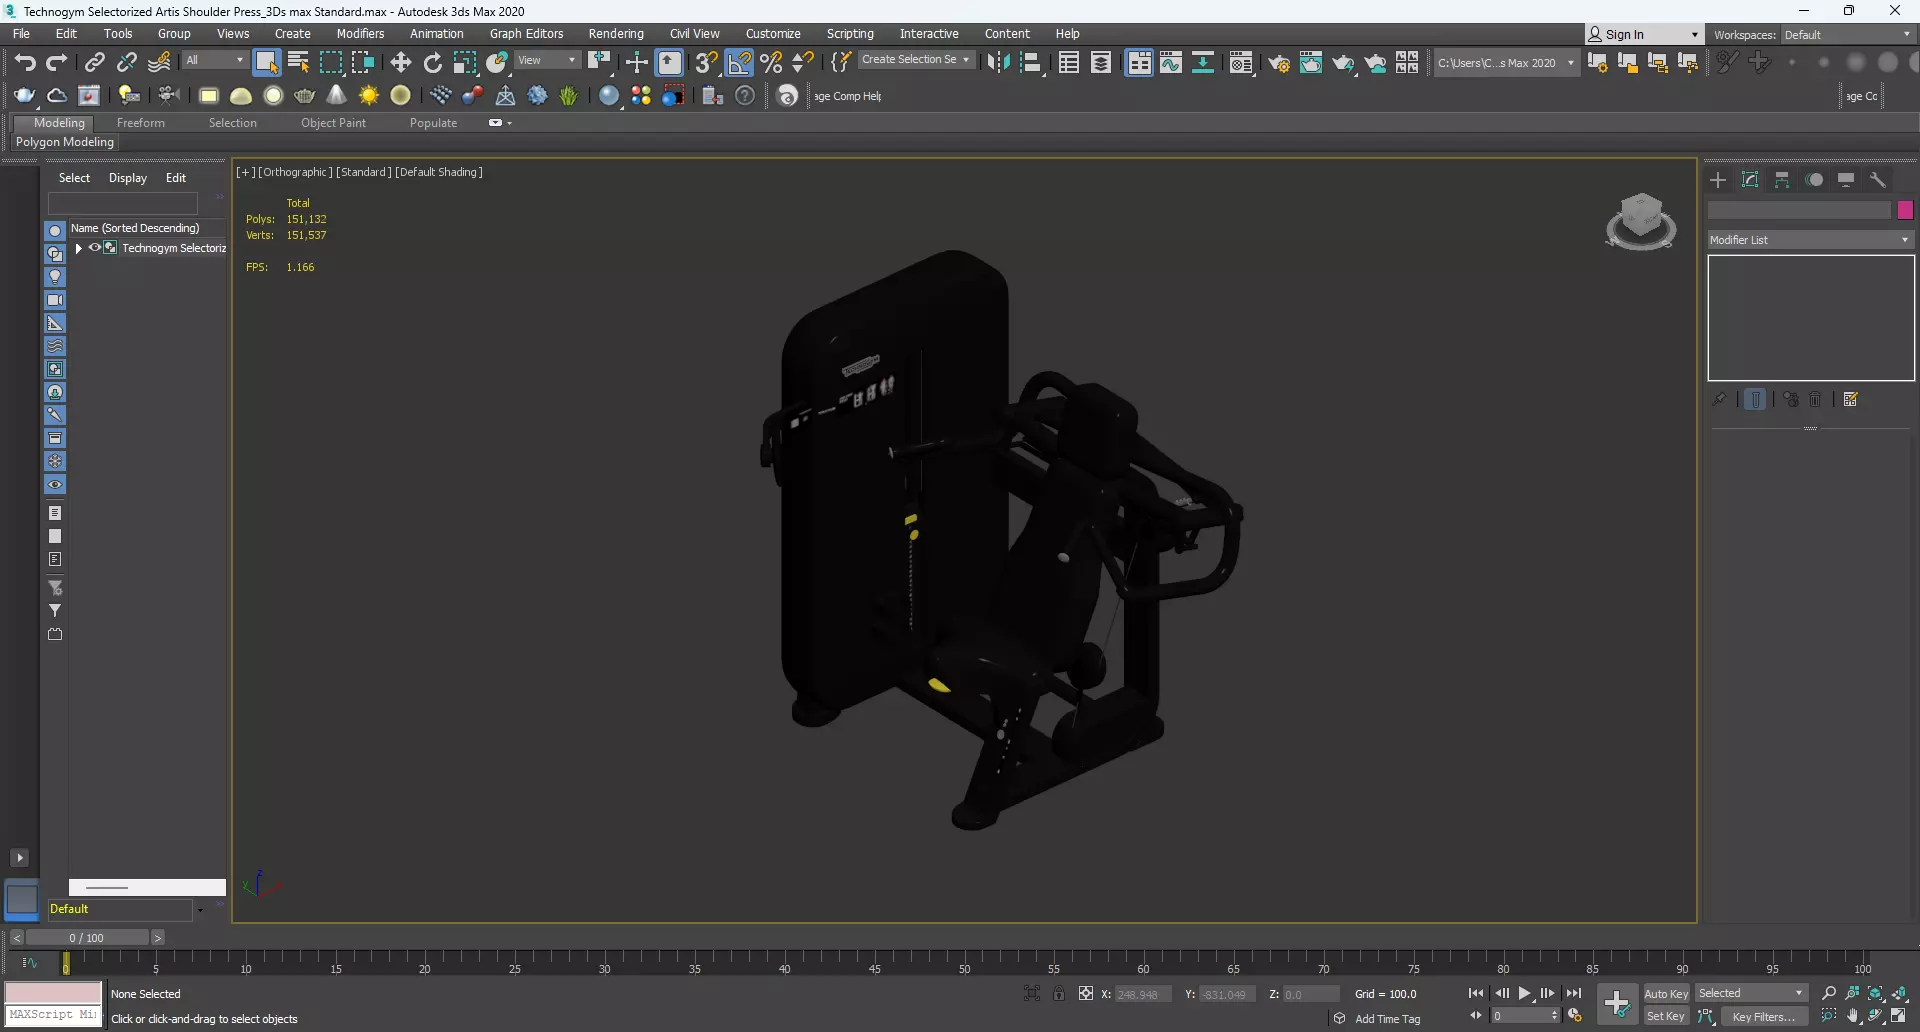
Task: Click the time slider 0 / 100 handle
Action: coord(87,937)
